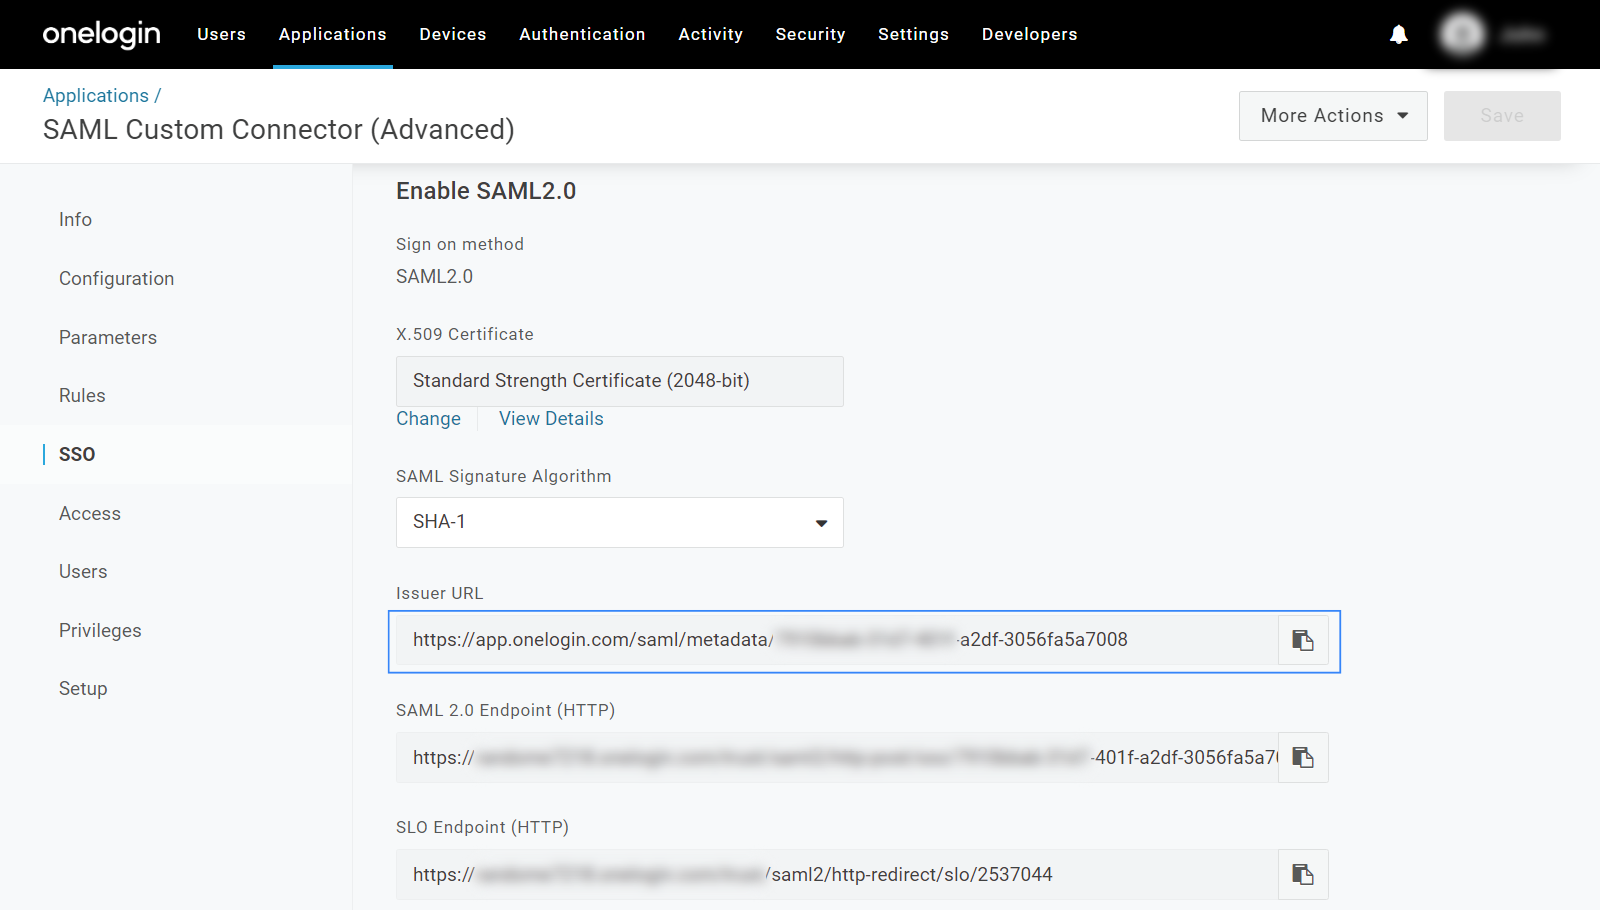
Task: Click inside the Issuer URL field
Action: (836, 641)
